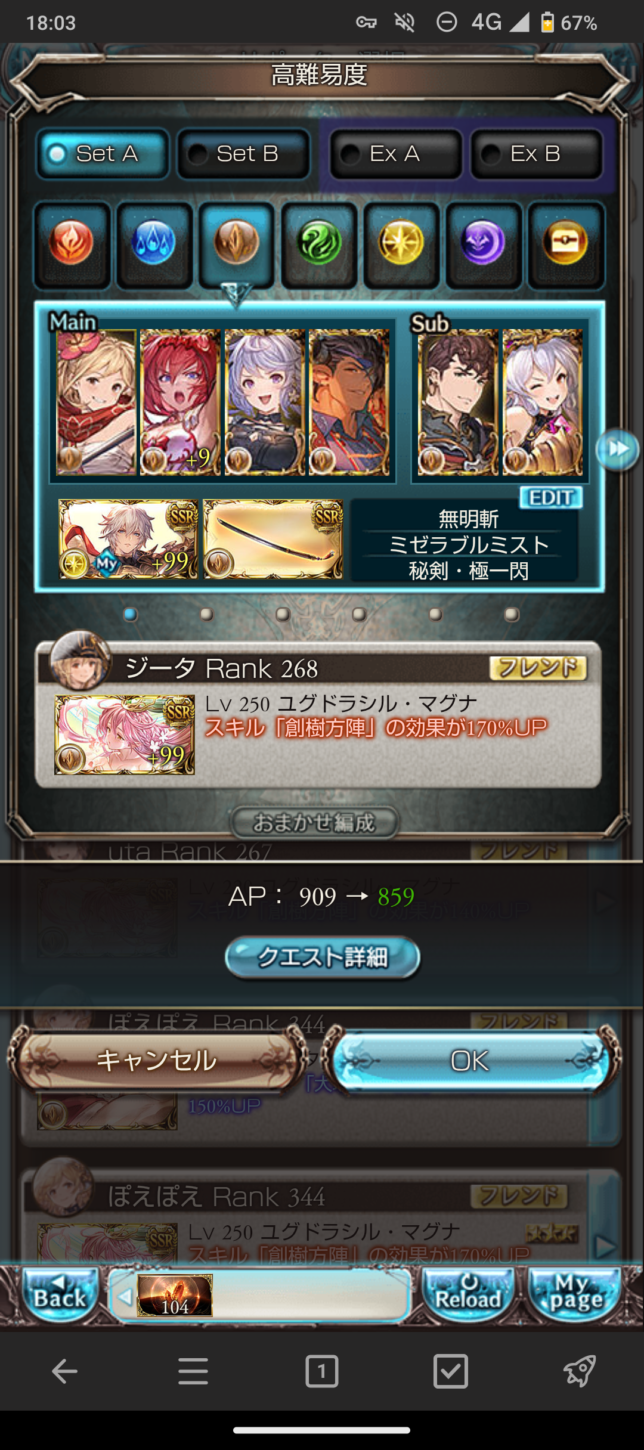
Task: Open the rocket icon in browser bar
Action: [579, 1371]
